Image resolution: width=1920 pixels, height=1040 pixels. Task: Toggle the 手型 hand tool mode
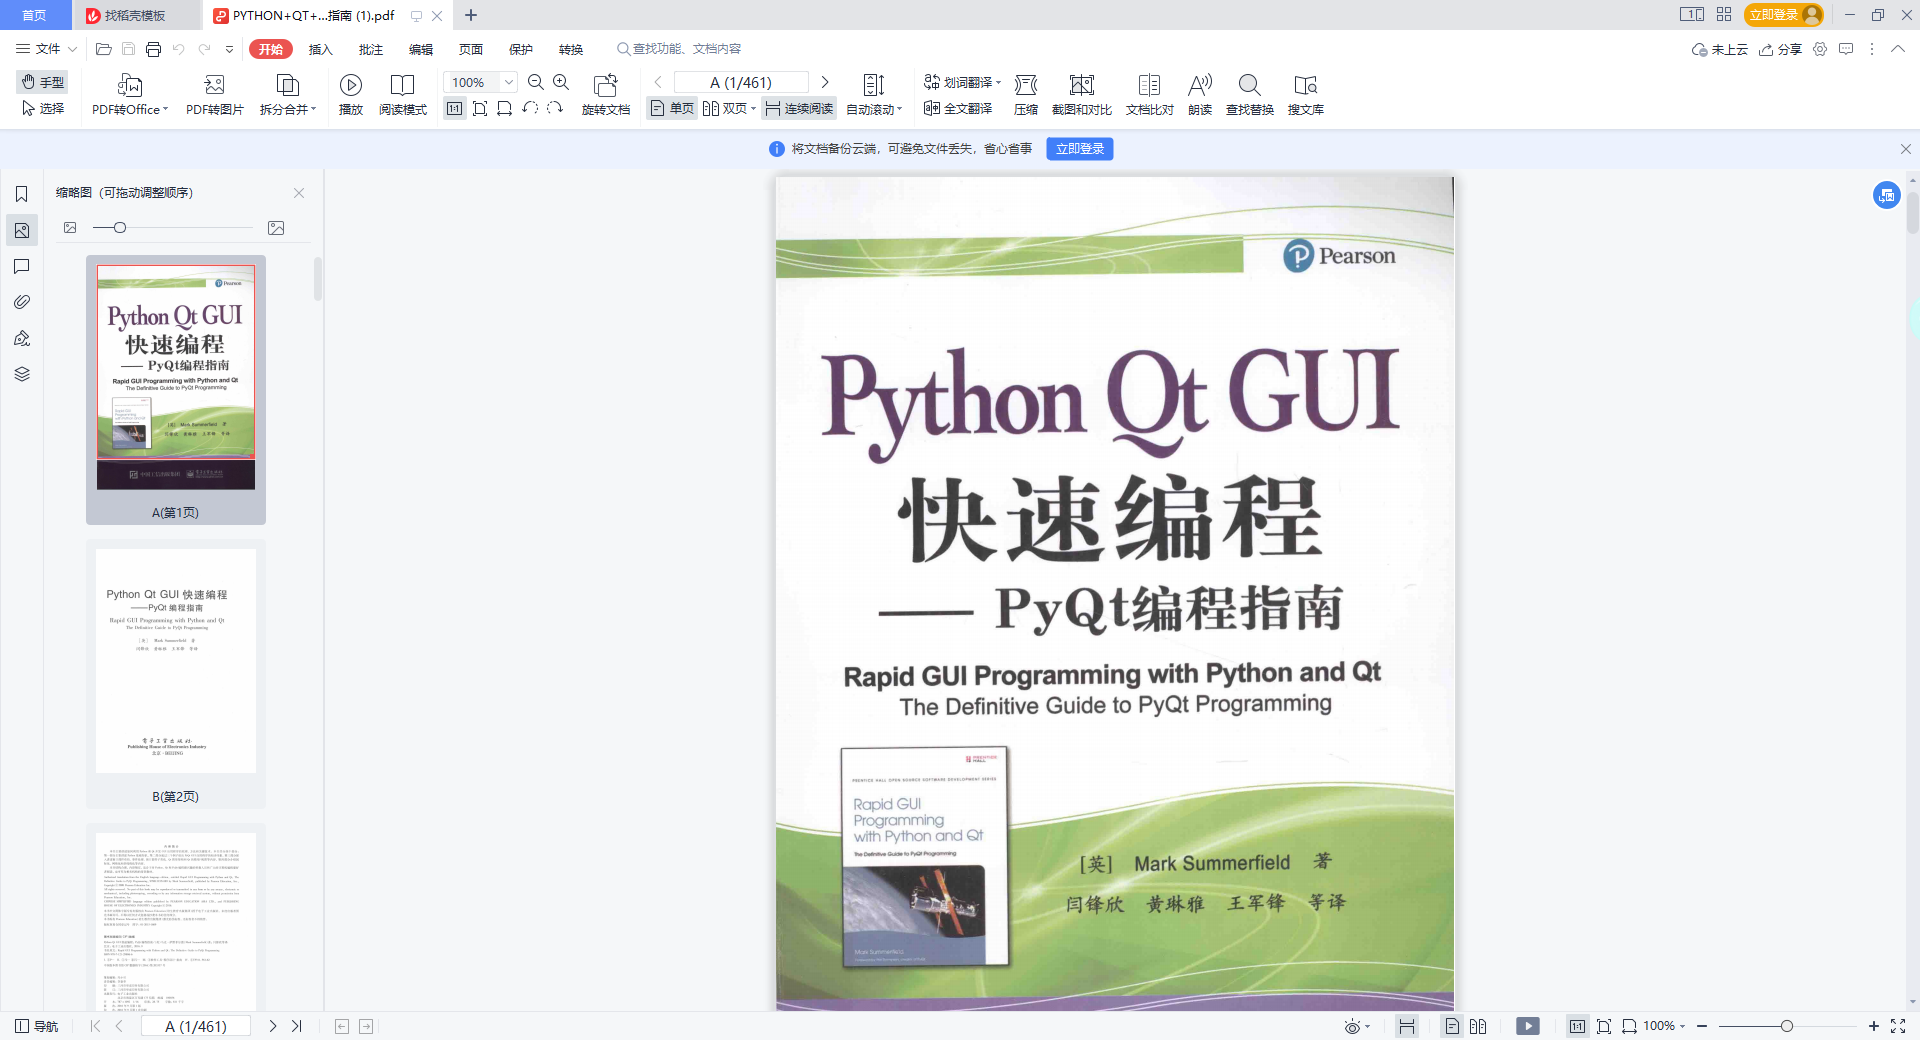pyautogui.click(x=43, y=82)
